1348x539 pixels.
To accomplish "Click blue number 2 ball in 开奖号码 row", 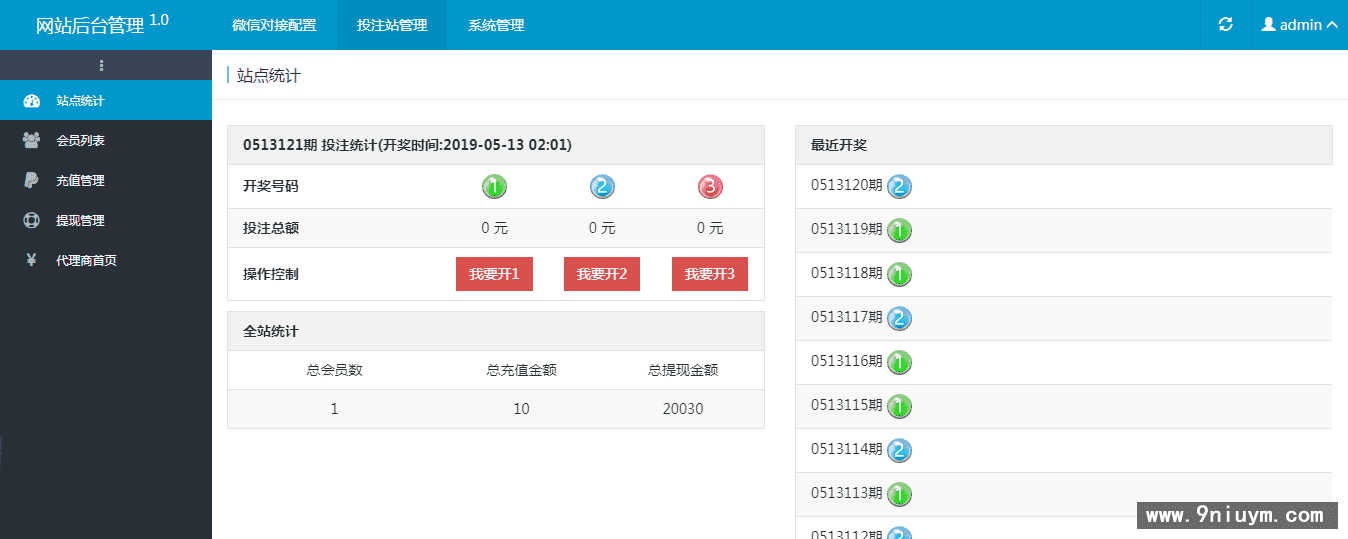I will [602, 186].
